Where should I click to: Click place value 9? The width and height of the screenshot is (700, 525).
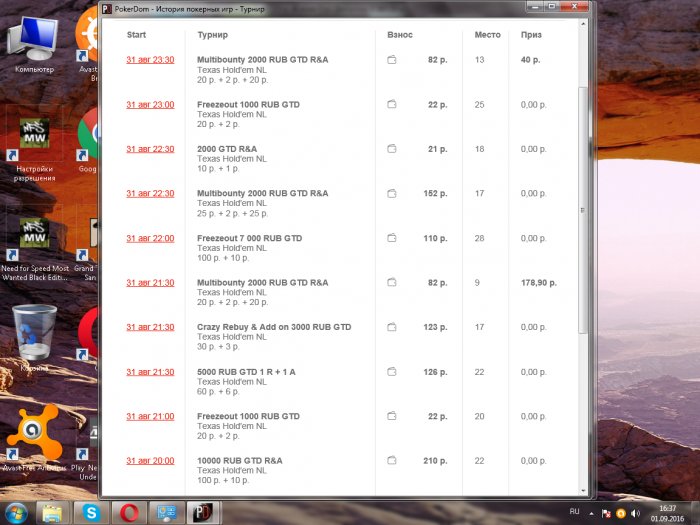477,283
